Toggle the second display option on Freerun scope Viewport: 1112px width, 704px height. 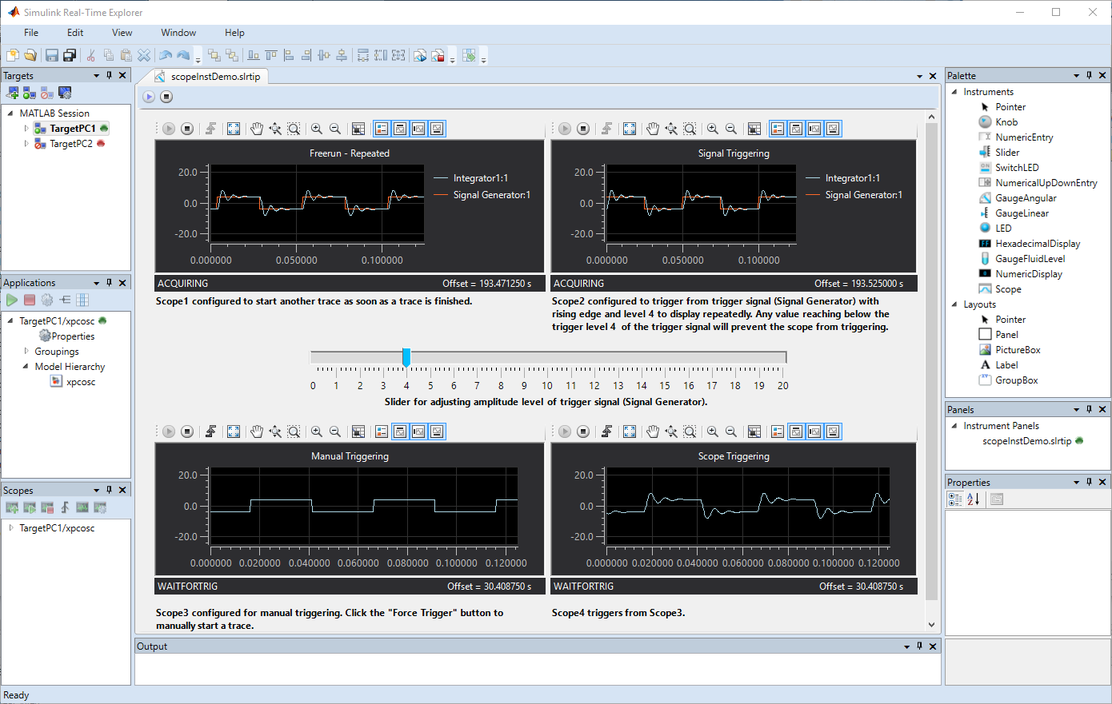point(400,128)
